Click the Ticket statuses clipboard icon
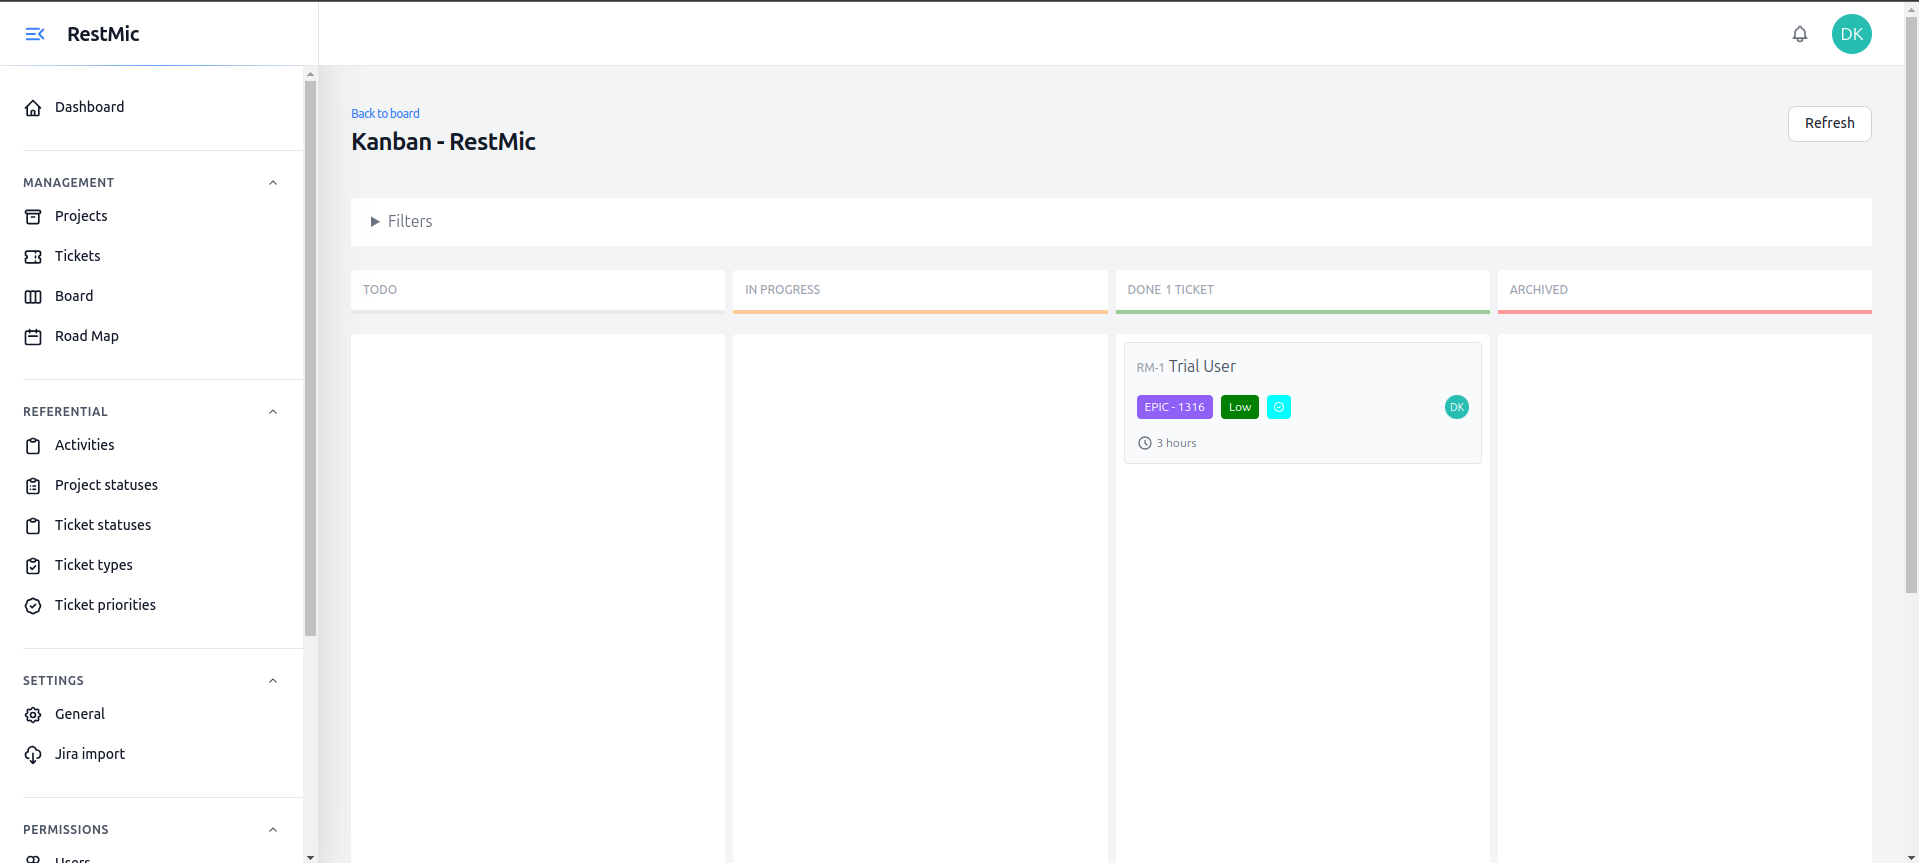The image size is (1919, 863). [x=33, y=526]
